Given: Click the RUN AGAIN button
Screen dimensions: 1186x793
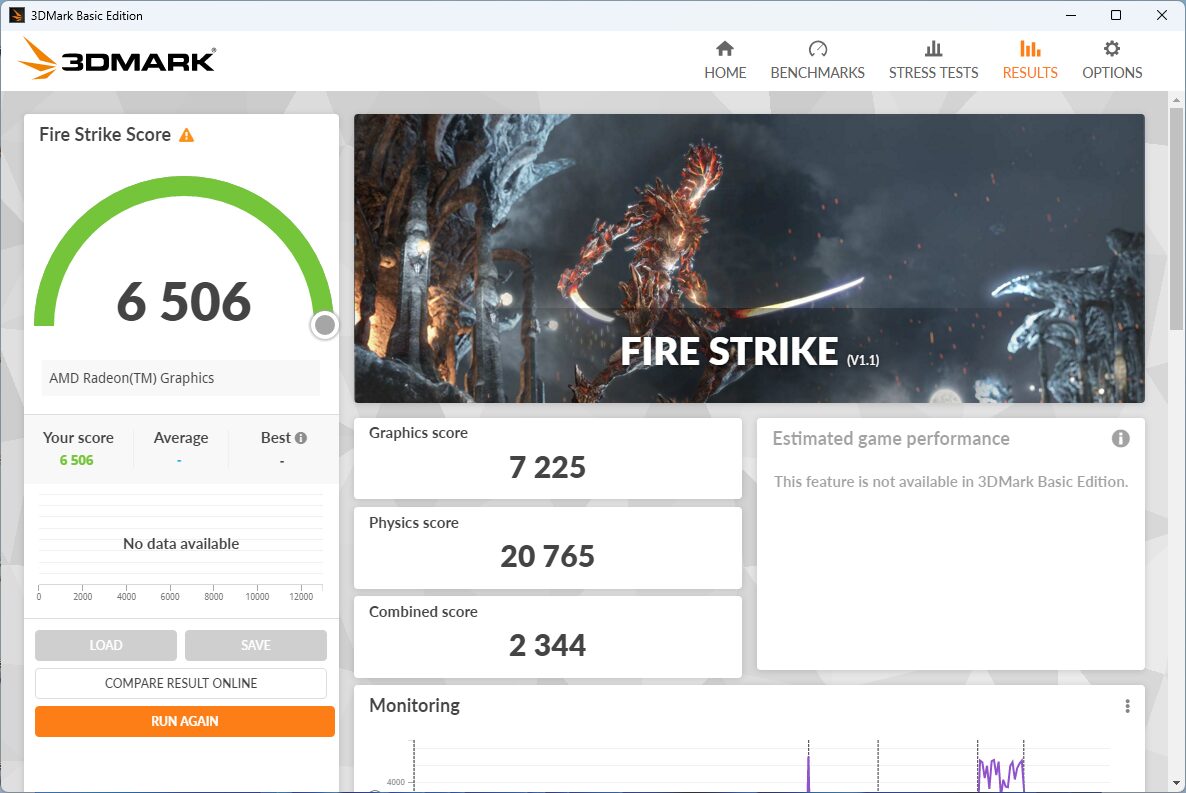Looking at the screenshot, I should [x=185, y=721].
